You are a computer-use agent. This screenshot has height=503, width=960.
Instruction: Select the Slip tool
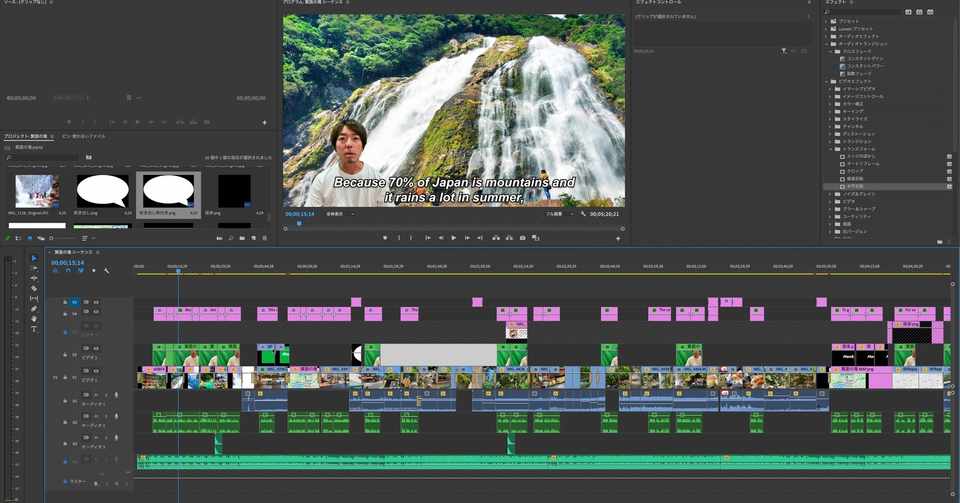point(34,299)
